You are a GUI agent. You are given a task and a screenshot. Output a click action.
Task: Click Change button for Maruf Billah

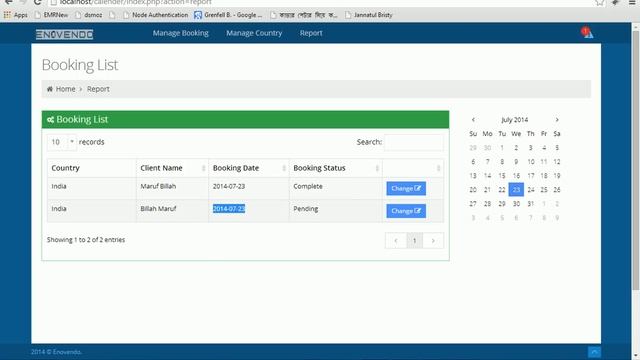click(406, 189)
